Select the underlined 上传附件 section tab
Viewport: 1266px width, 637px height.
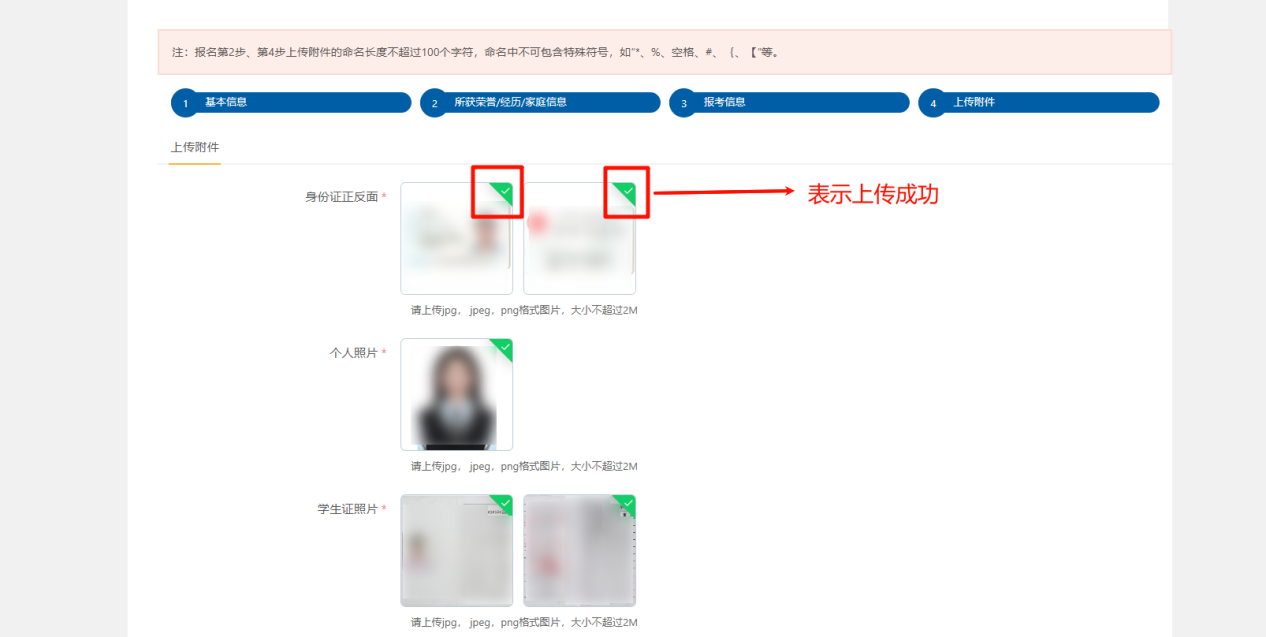tap(195, 147)
